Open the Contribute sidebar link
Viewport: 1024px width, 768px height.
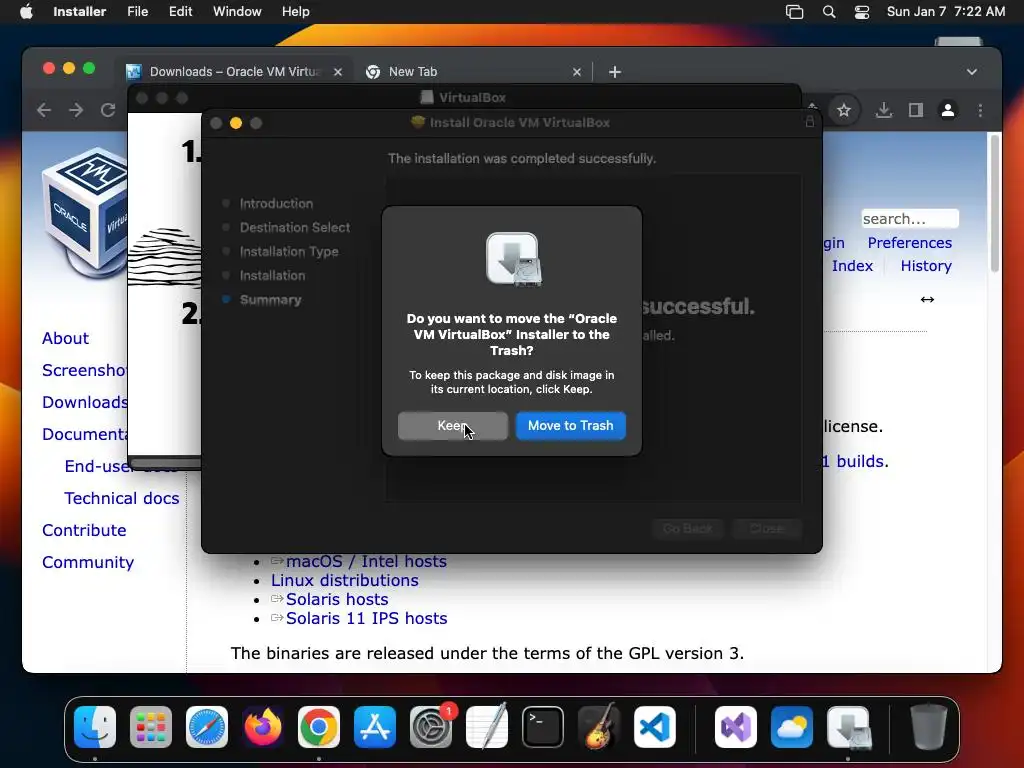[x=84, y=530]
